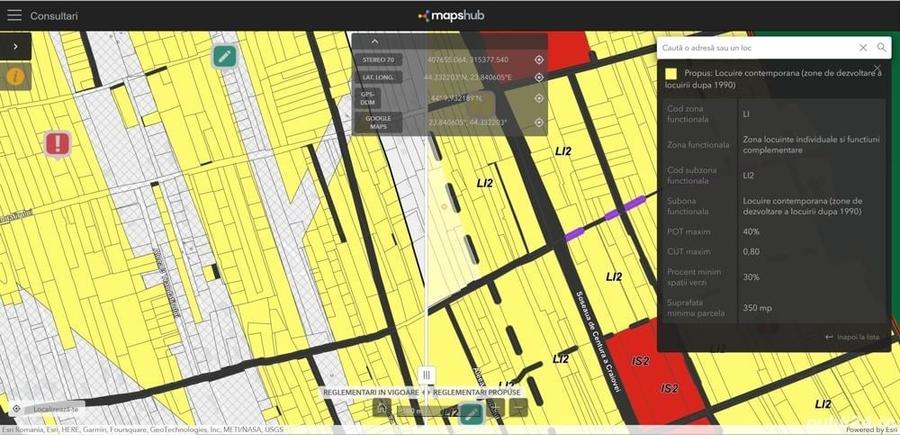Select the STEREO 70 coordinate format
This screenshot has height=435, width=900.
[x=378, y=60]
